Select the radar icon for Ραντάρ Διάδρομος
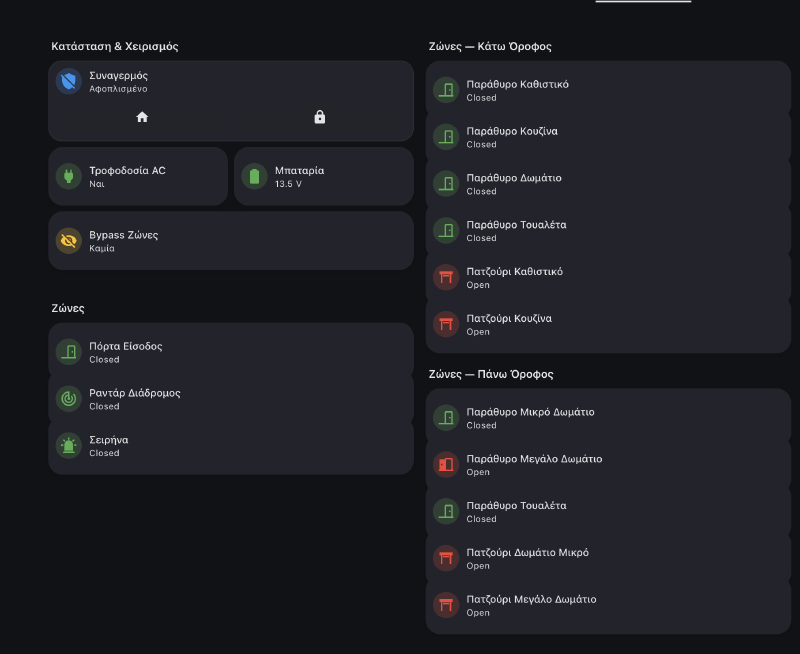 [x=68, y=399]
